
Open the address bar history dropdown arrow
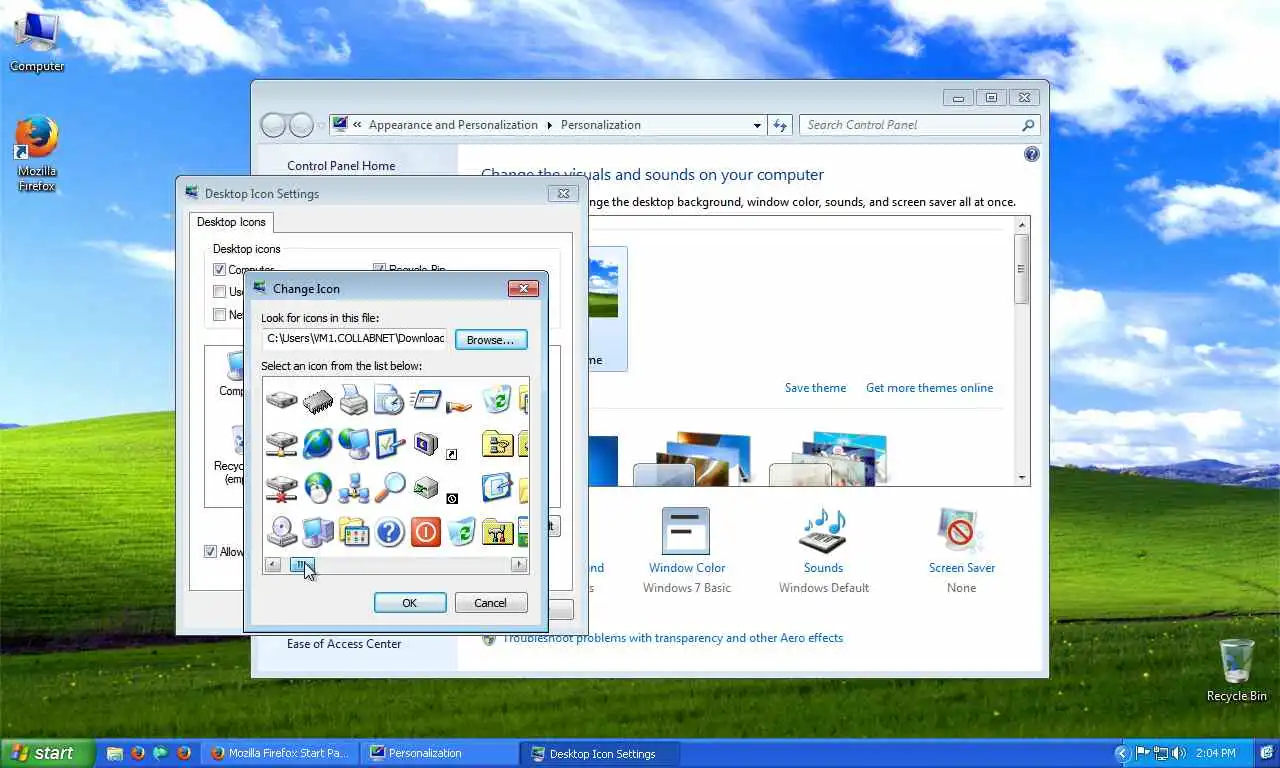click(x=757, y=125)
